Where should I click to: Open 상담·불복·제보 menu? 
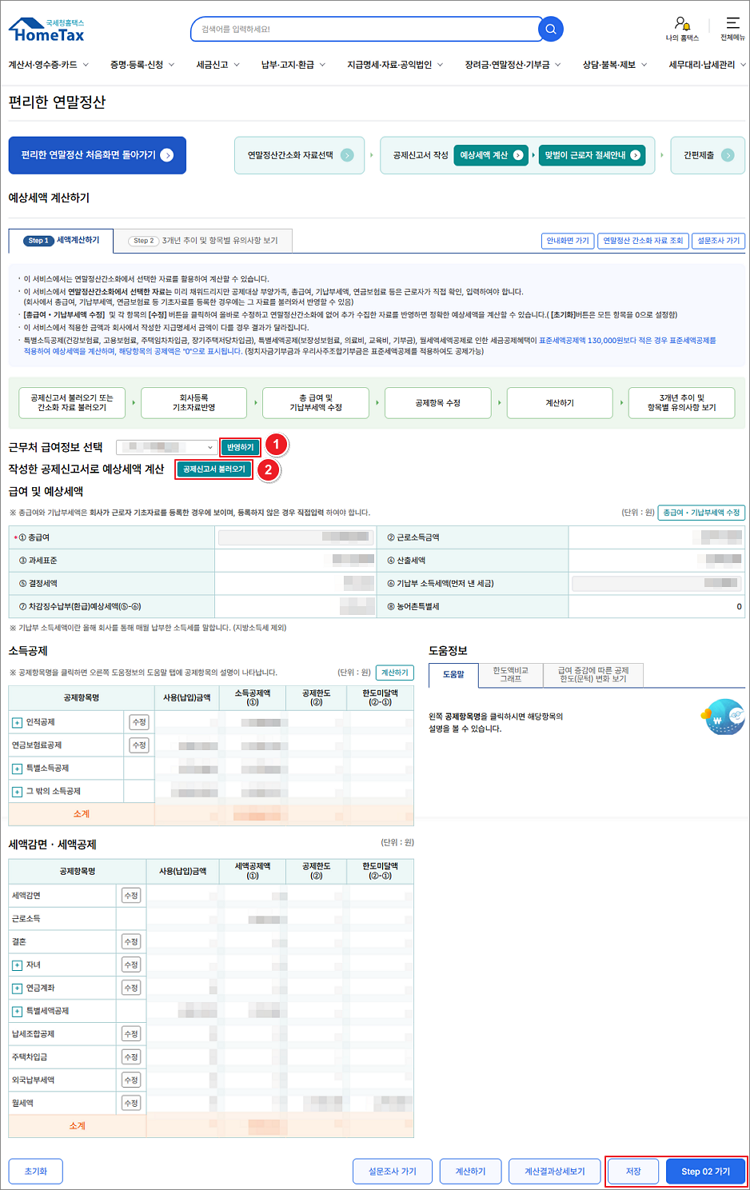tap(615, 65)
